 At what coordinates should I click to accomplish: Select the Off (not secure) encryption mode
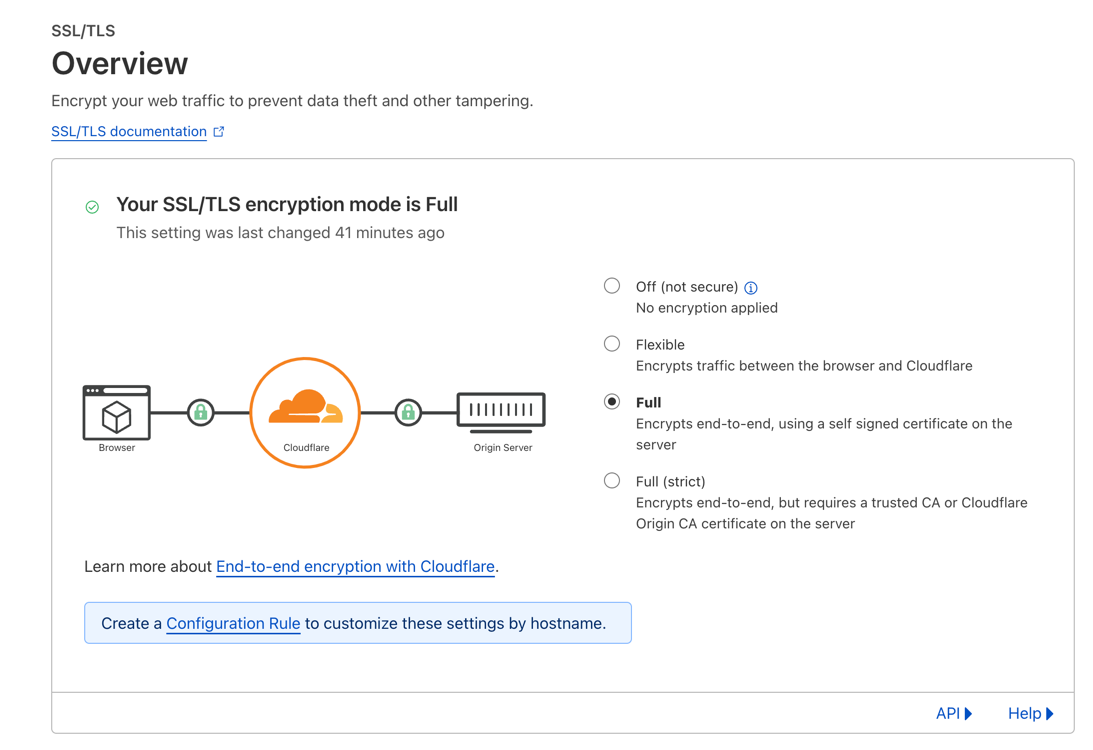tap(611, 285)
